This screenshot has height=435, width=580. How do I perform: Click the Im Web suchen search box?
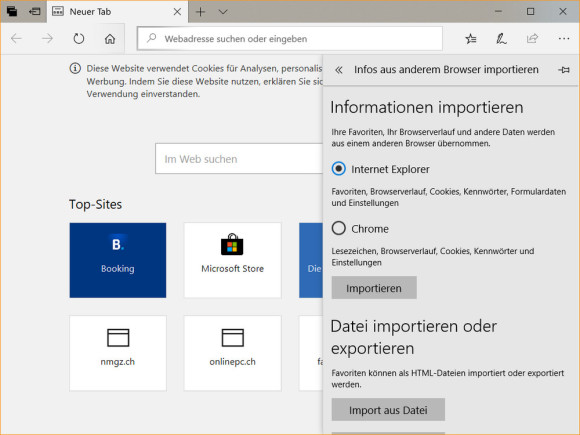pos(239,159)
